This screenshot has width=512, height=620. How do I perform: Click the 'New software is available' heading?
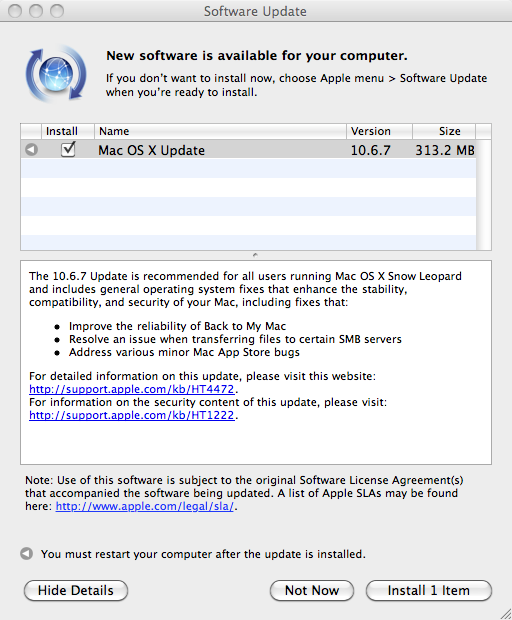click(257, 56)
